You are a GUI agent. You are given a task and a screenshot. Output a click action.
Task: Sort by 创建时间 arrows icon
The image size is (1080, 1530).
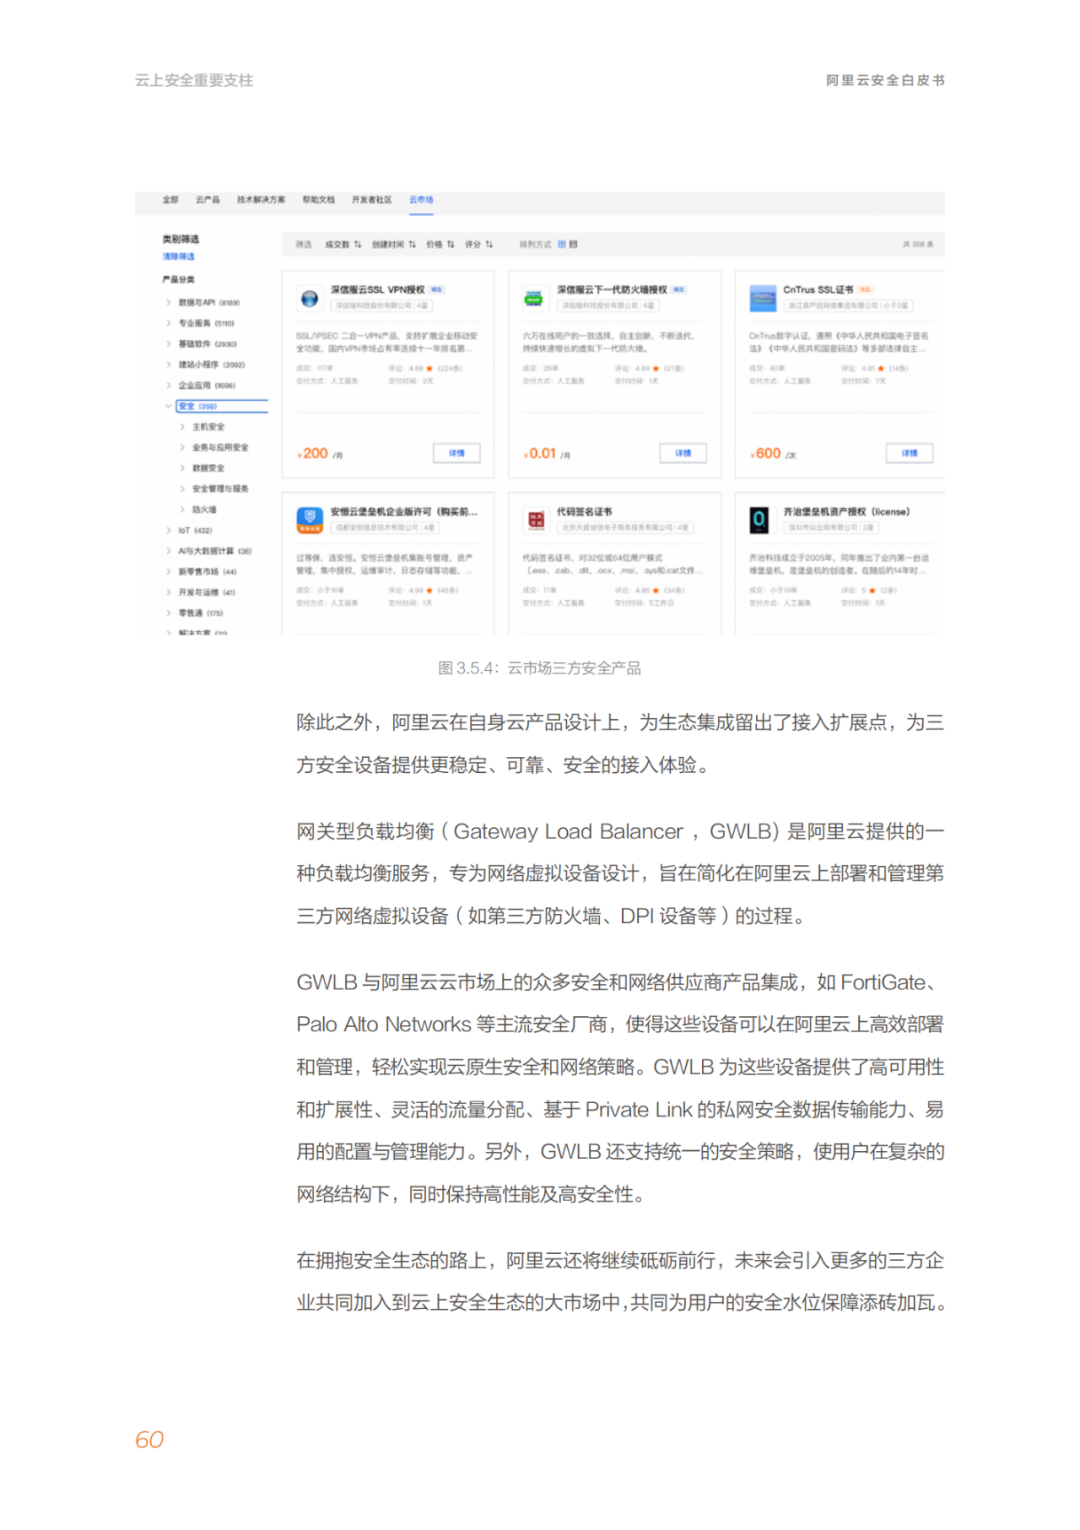tap(412, 244)
